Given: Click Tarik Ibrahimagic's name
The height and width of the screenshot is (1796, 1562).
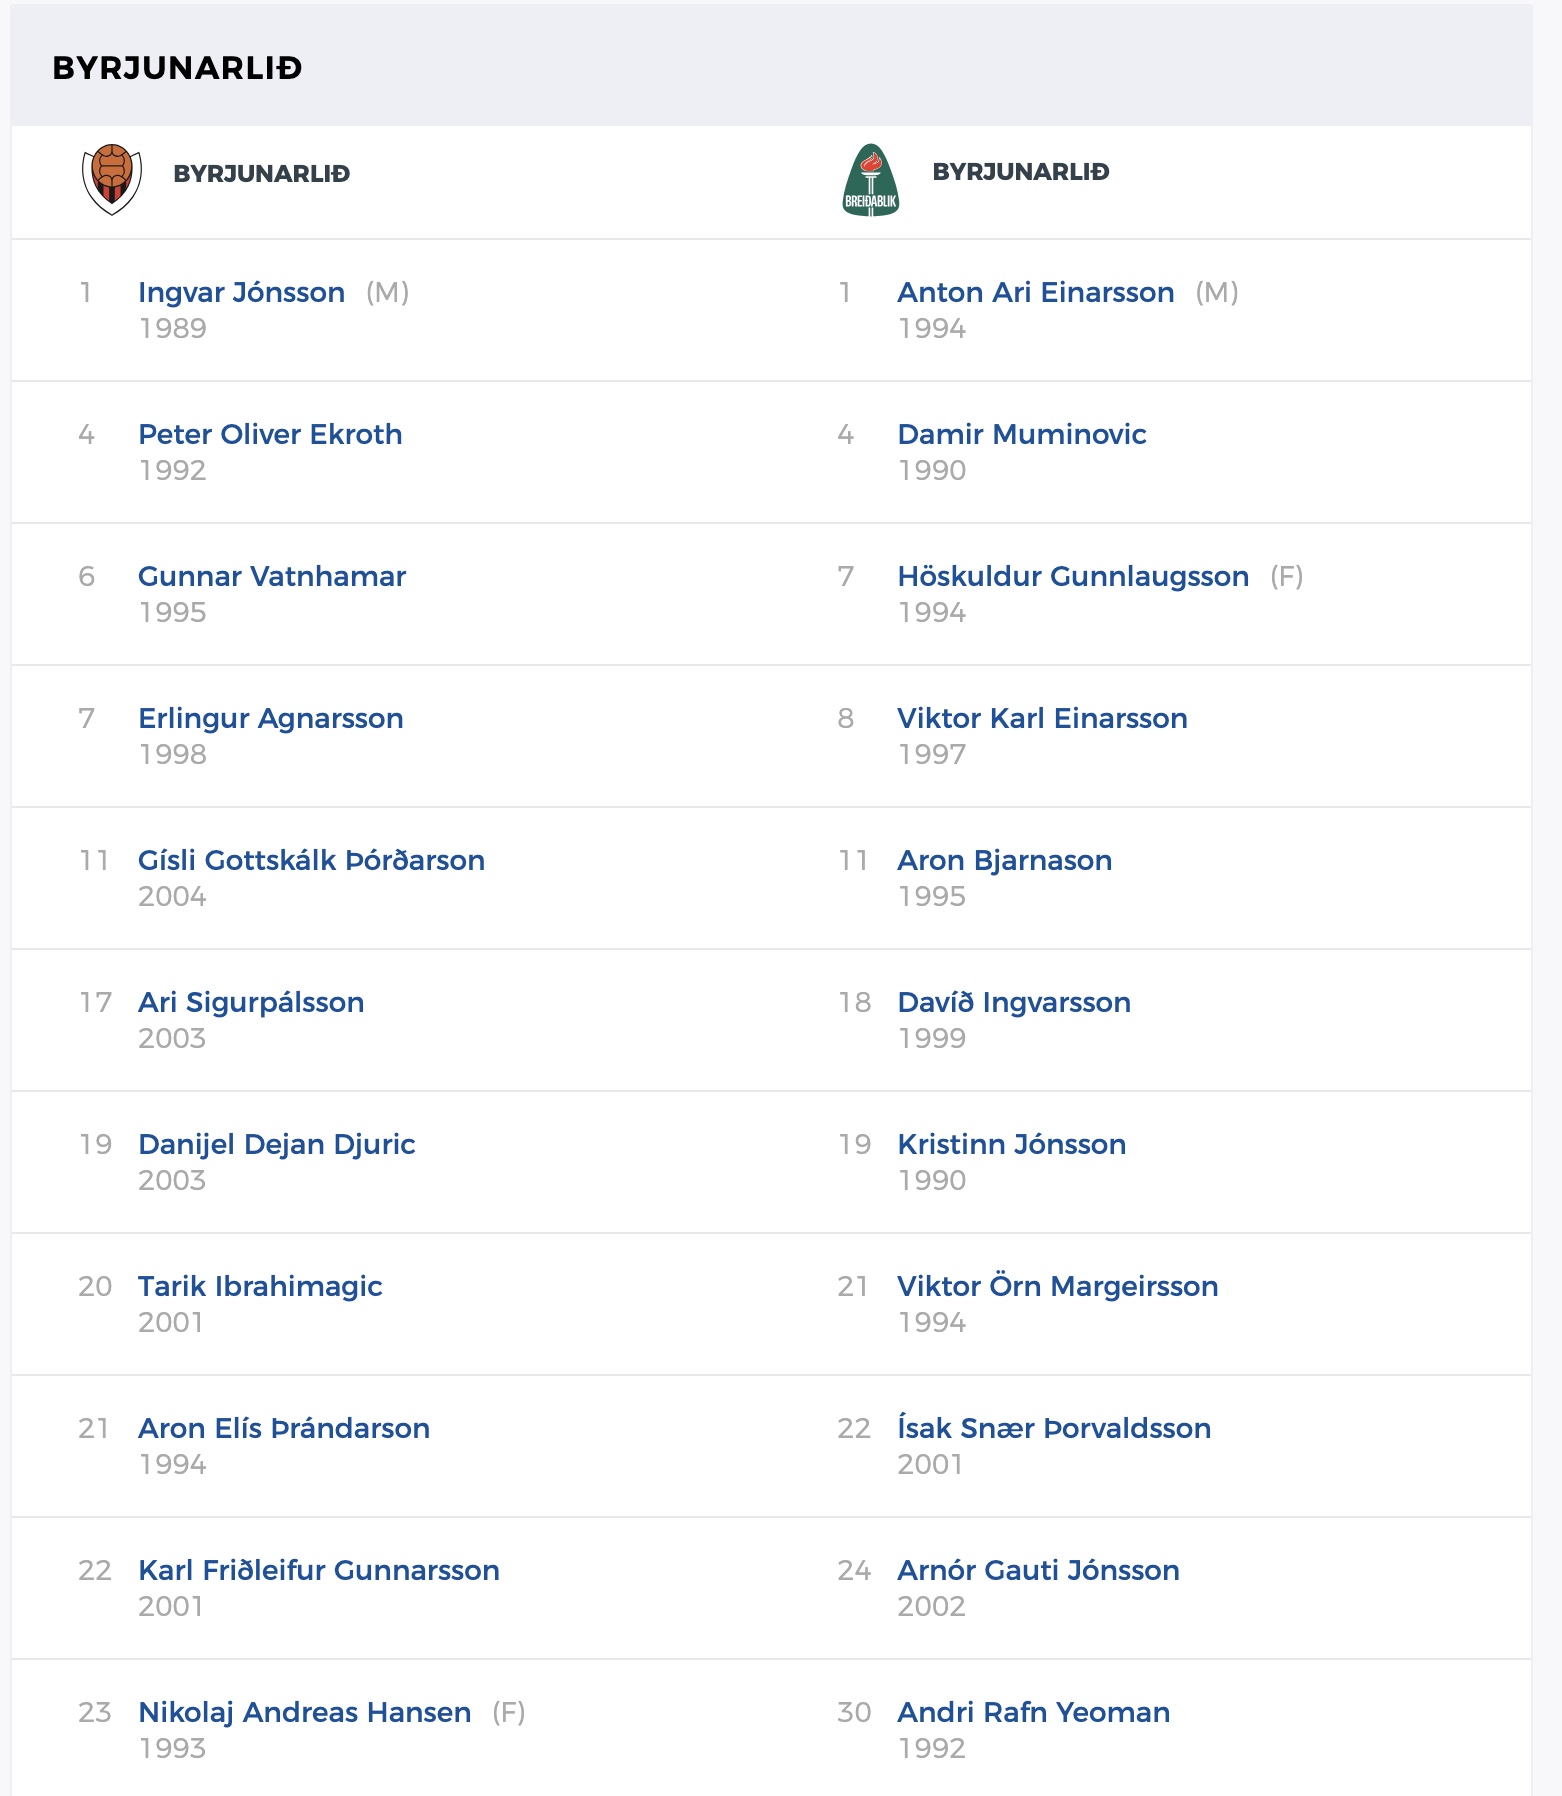Looking at the screenshot, I should [260, 1287].
